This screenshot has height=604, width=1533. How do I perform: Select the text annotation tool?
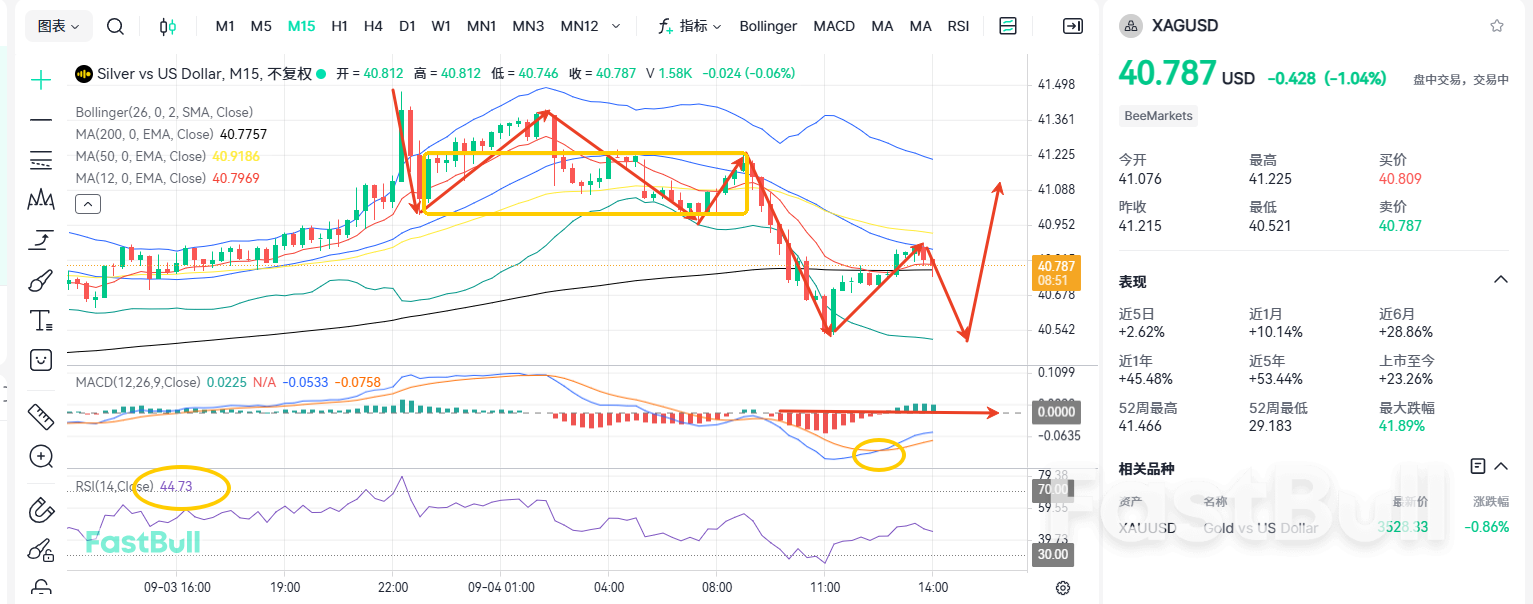(40, 320)
